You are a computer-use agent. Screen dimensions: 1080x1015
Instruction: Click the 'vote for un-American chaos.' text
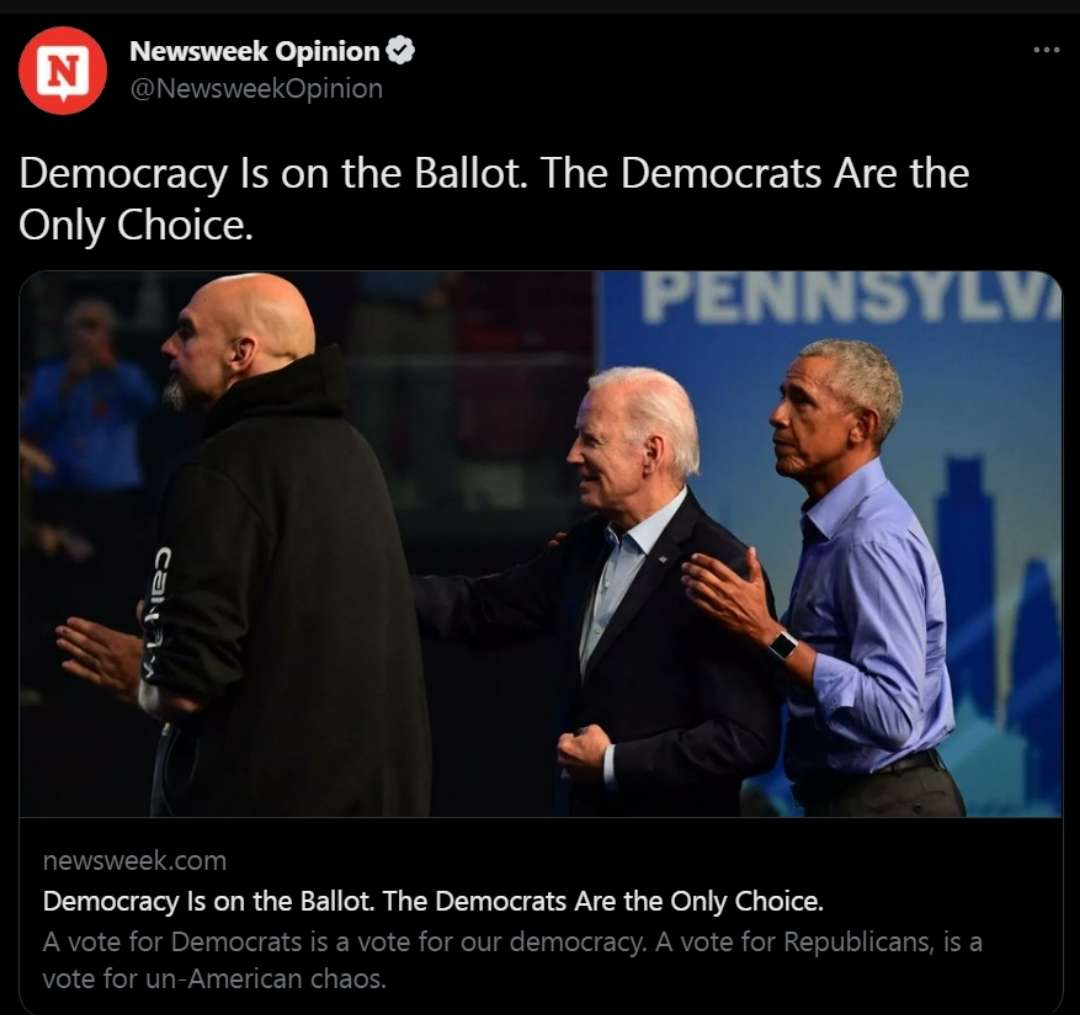[x=214, y=979]
